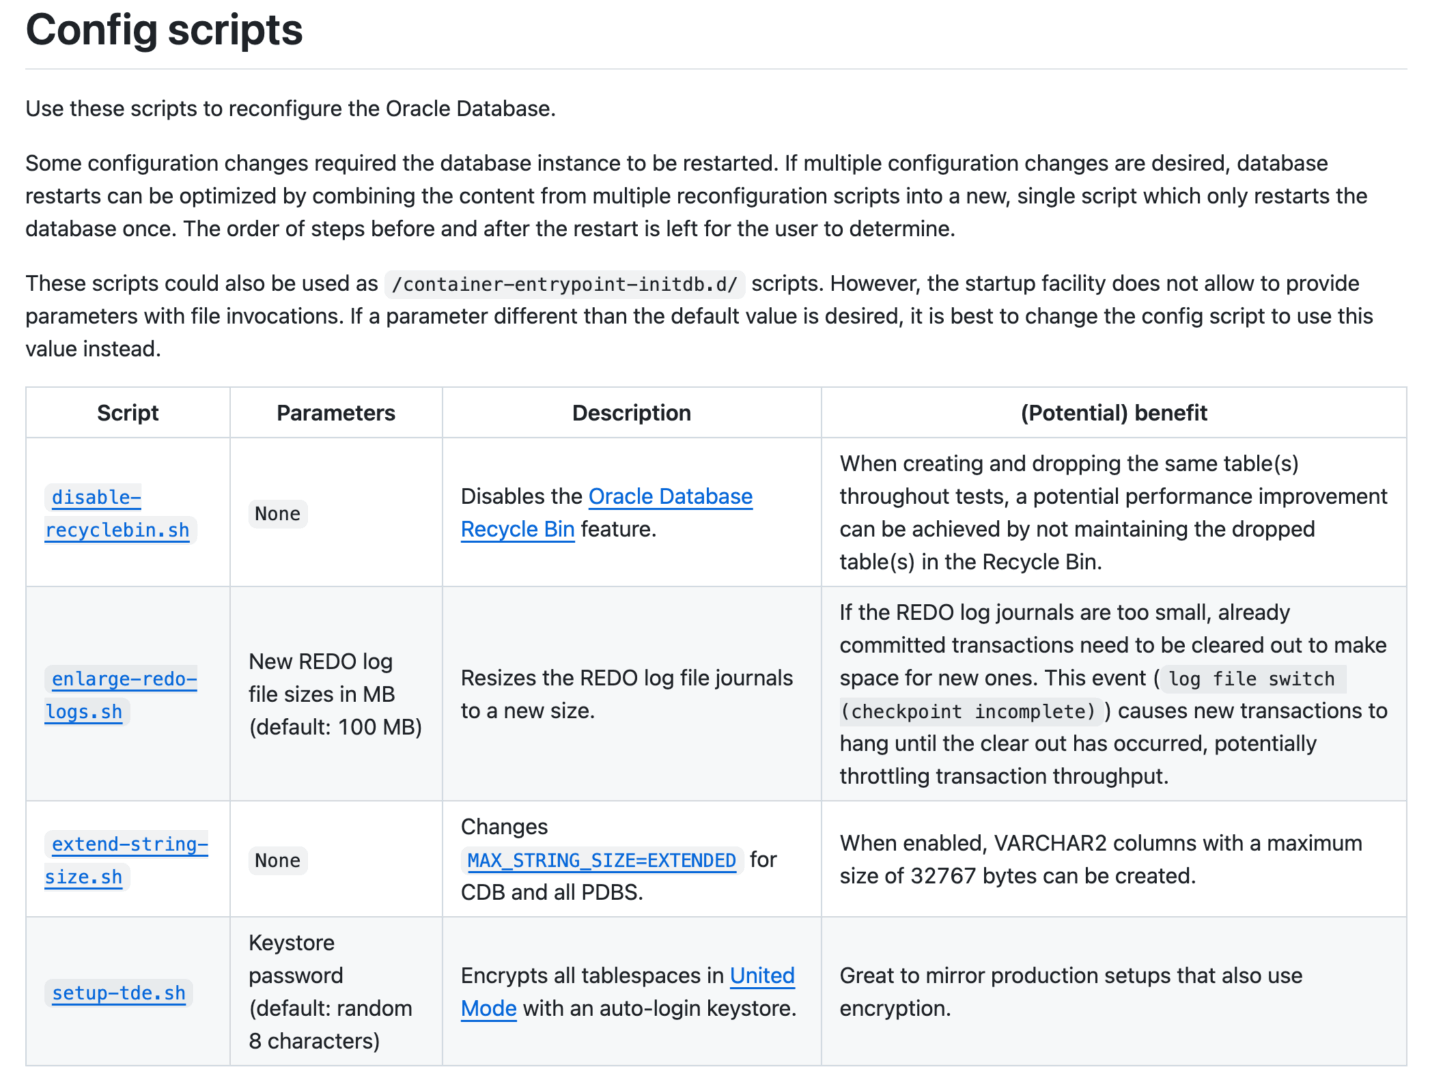Click the Description column header
The width and height of the screenshot is (1430, 1080).
click(x=631, y=413)
